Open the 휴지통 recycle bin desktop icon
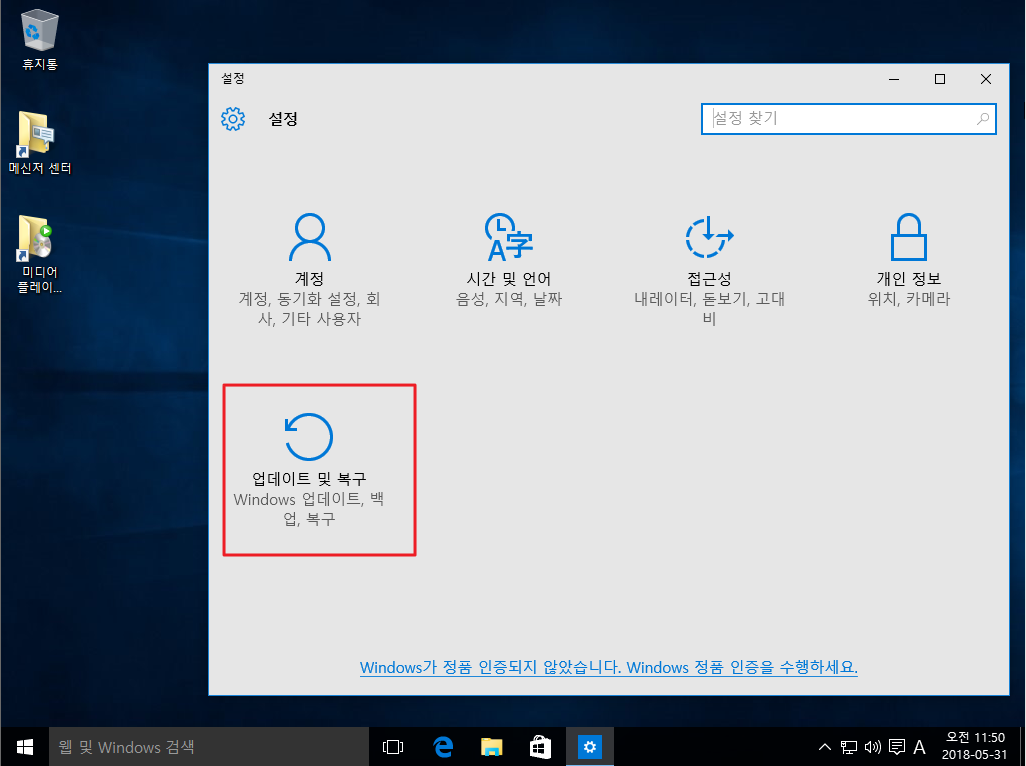This screenshot has height=766, width=1026. pyautogui.click(x=40, y=39)
